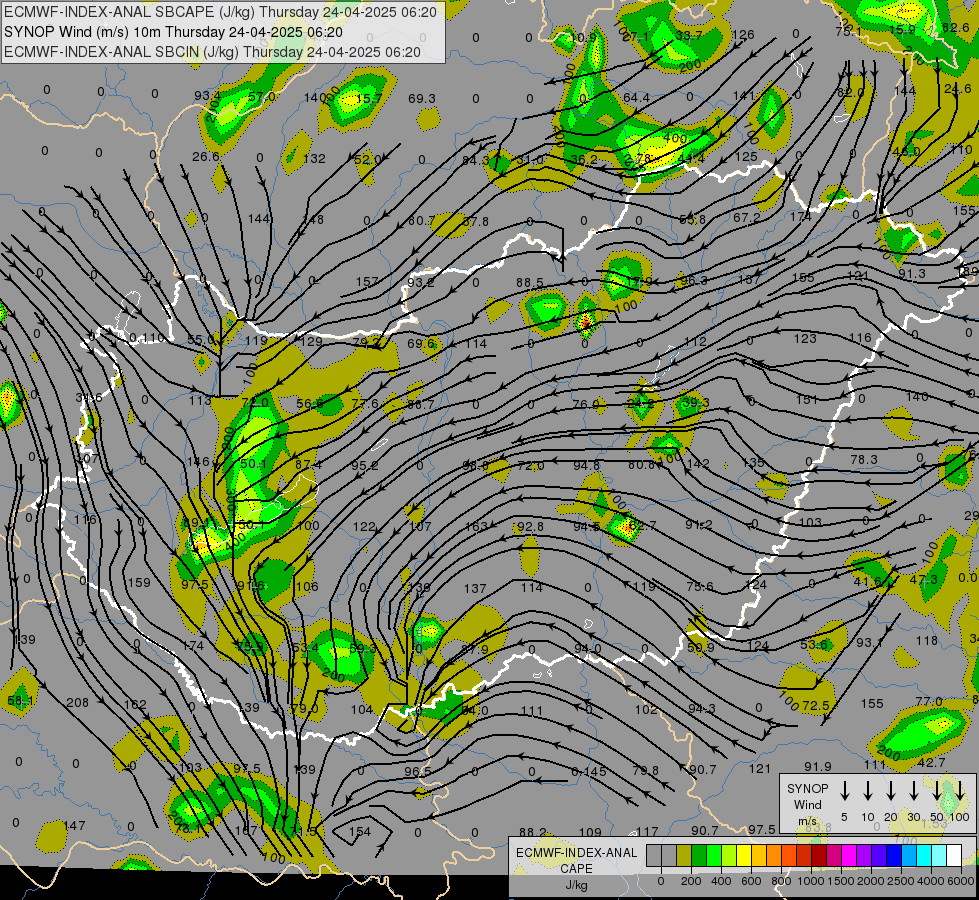The height and width of the screenshot is (900, 979).
Task: Pick the bright magenta swatch right of 1500
Action: 849,856
